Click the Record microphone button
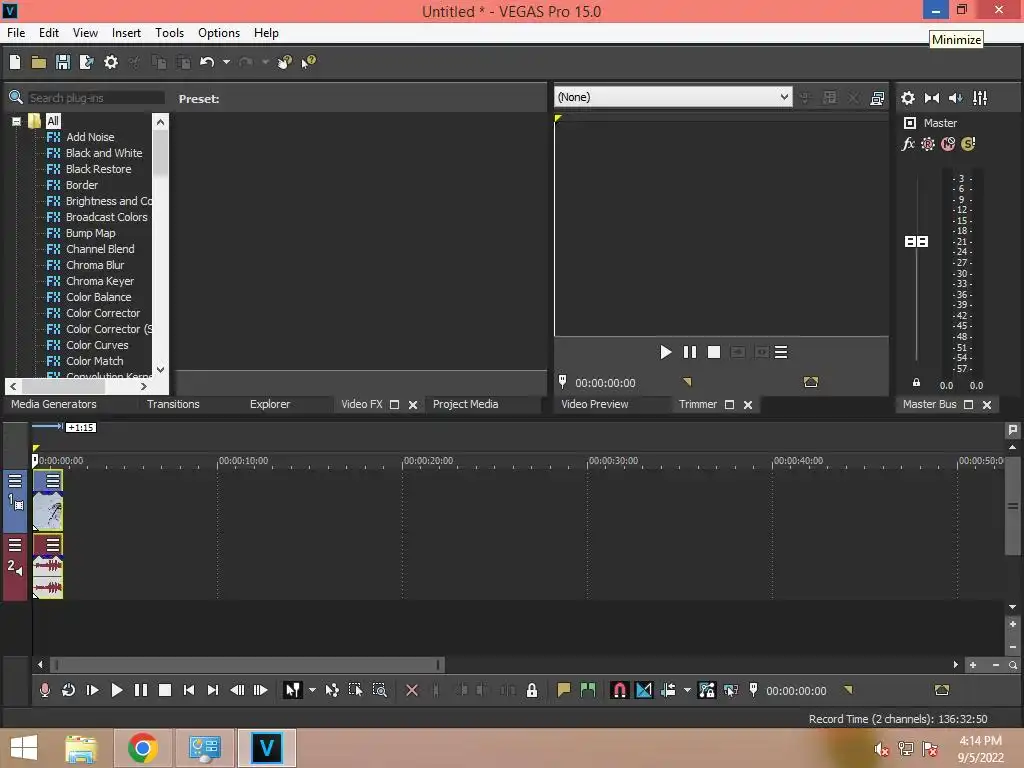The height and width of the screenshot is (768, 1024). click(44, 690)
